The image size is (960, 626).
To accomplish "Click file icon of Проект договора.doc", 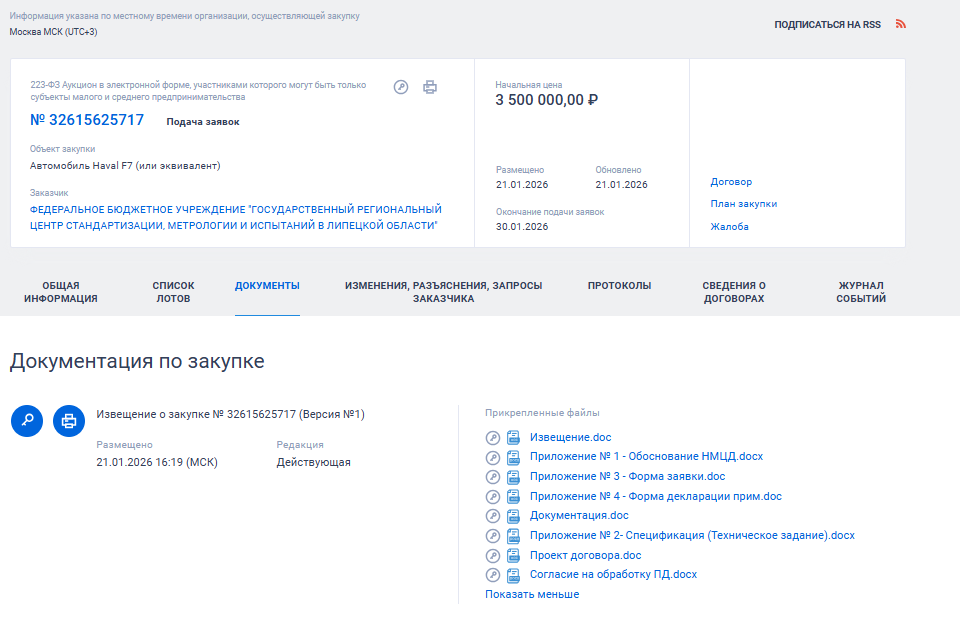I will tap(513, 555).
